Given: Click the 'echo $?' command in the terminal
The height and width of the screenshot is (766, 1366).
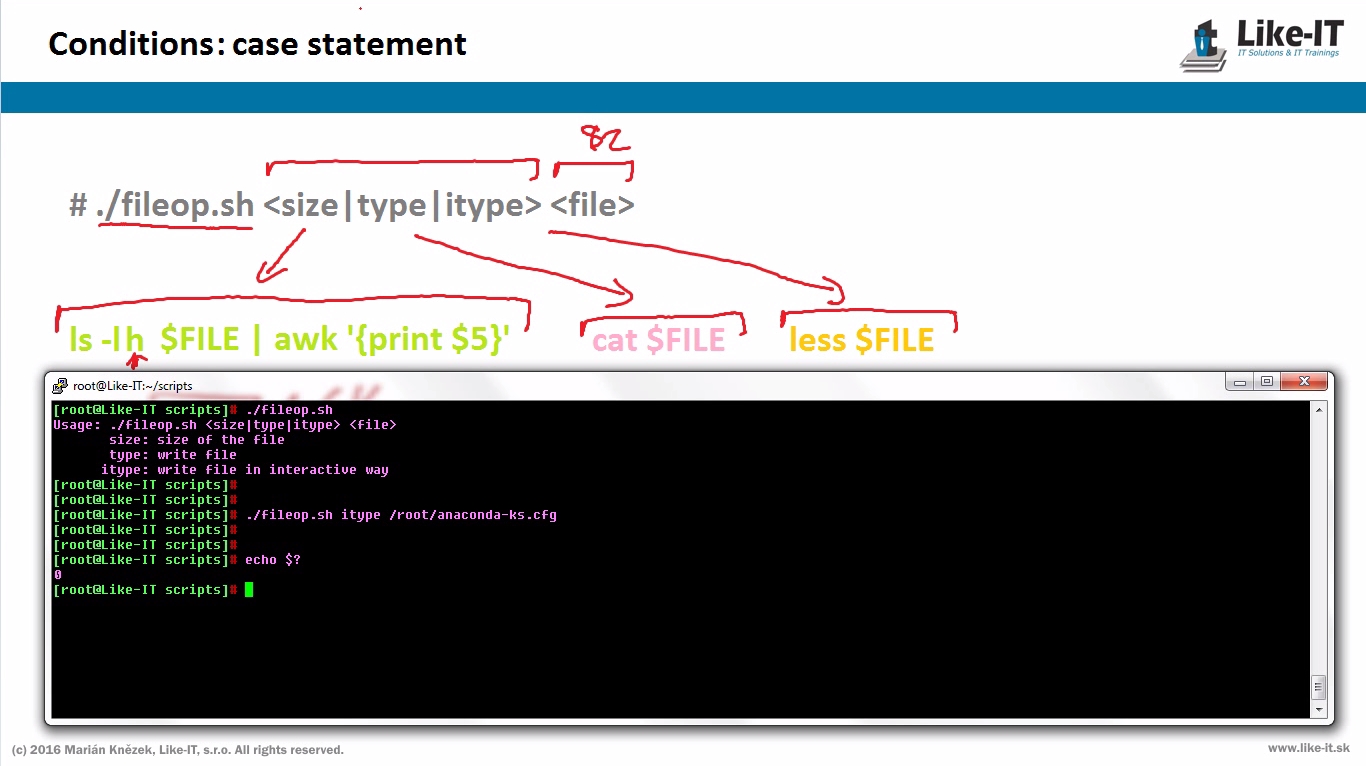Looking at the screenshot, I should (x=272, y=560).
